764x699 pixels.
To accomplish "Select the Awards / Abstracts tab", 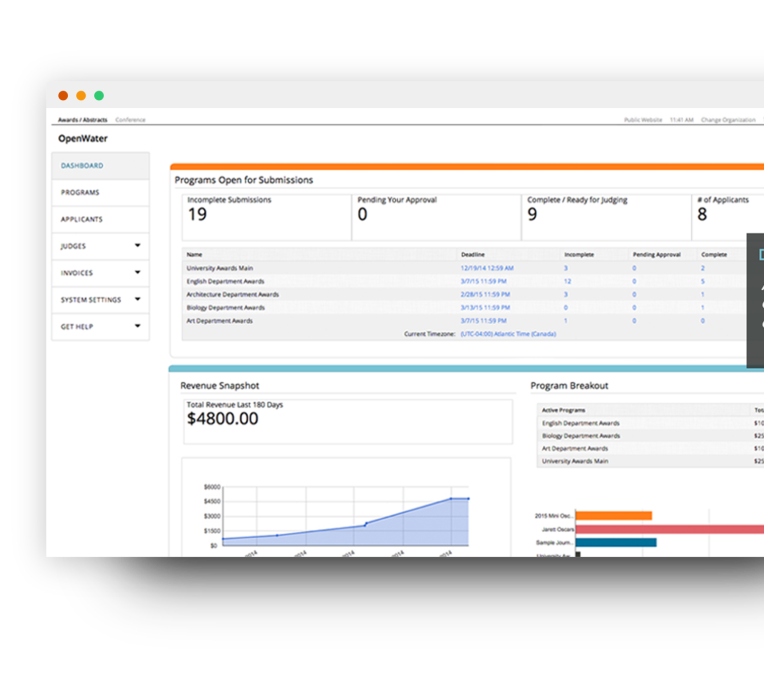I will click(x=82, y=120).
